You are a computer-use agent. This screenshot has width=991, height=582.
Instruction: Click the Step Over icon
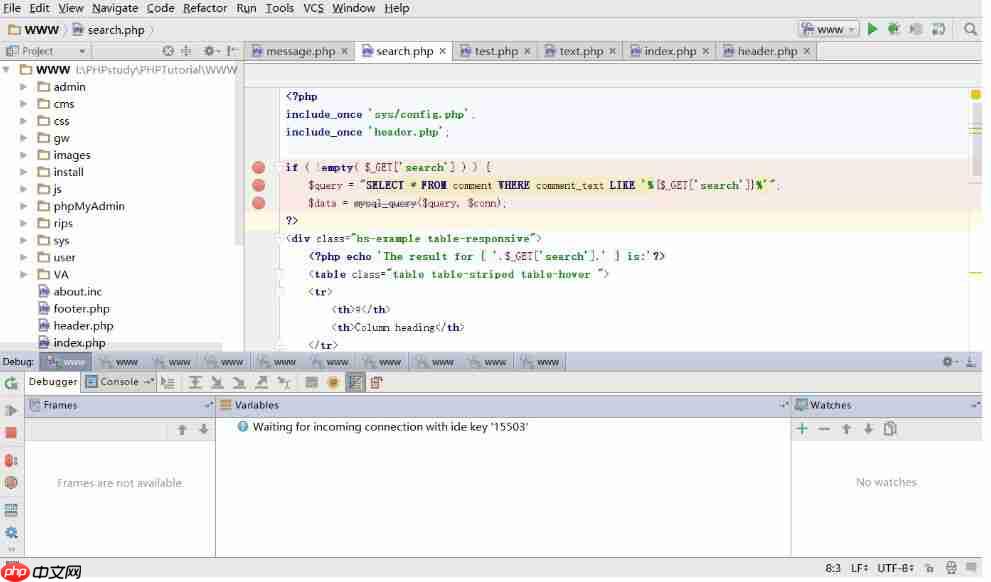click(195, 382)
